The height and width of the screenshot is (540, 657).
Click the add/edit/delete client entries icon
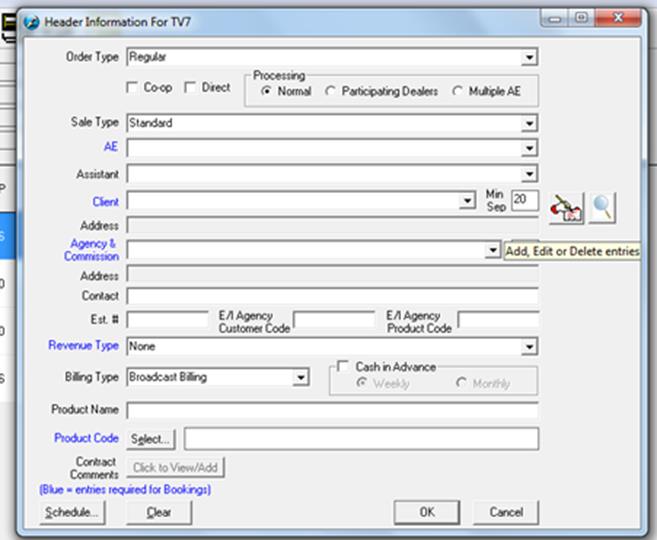(x=566, y=207)
